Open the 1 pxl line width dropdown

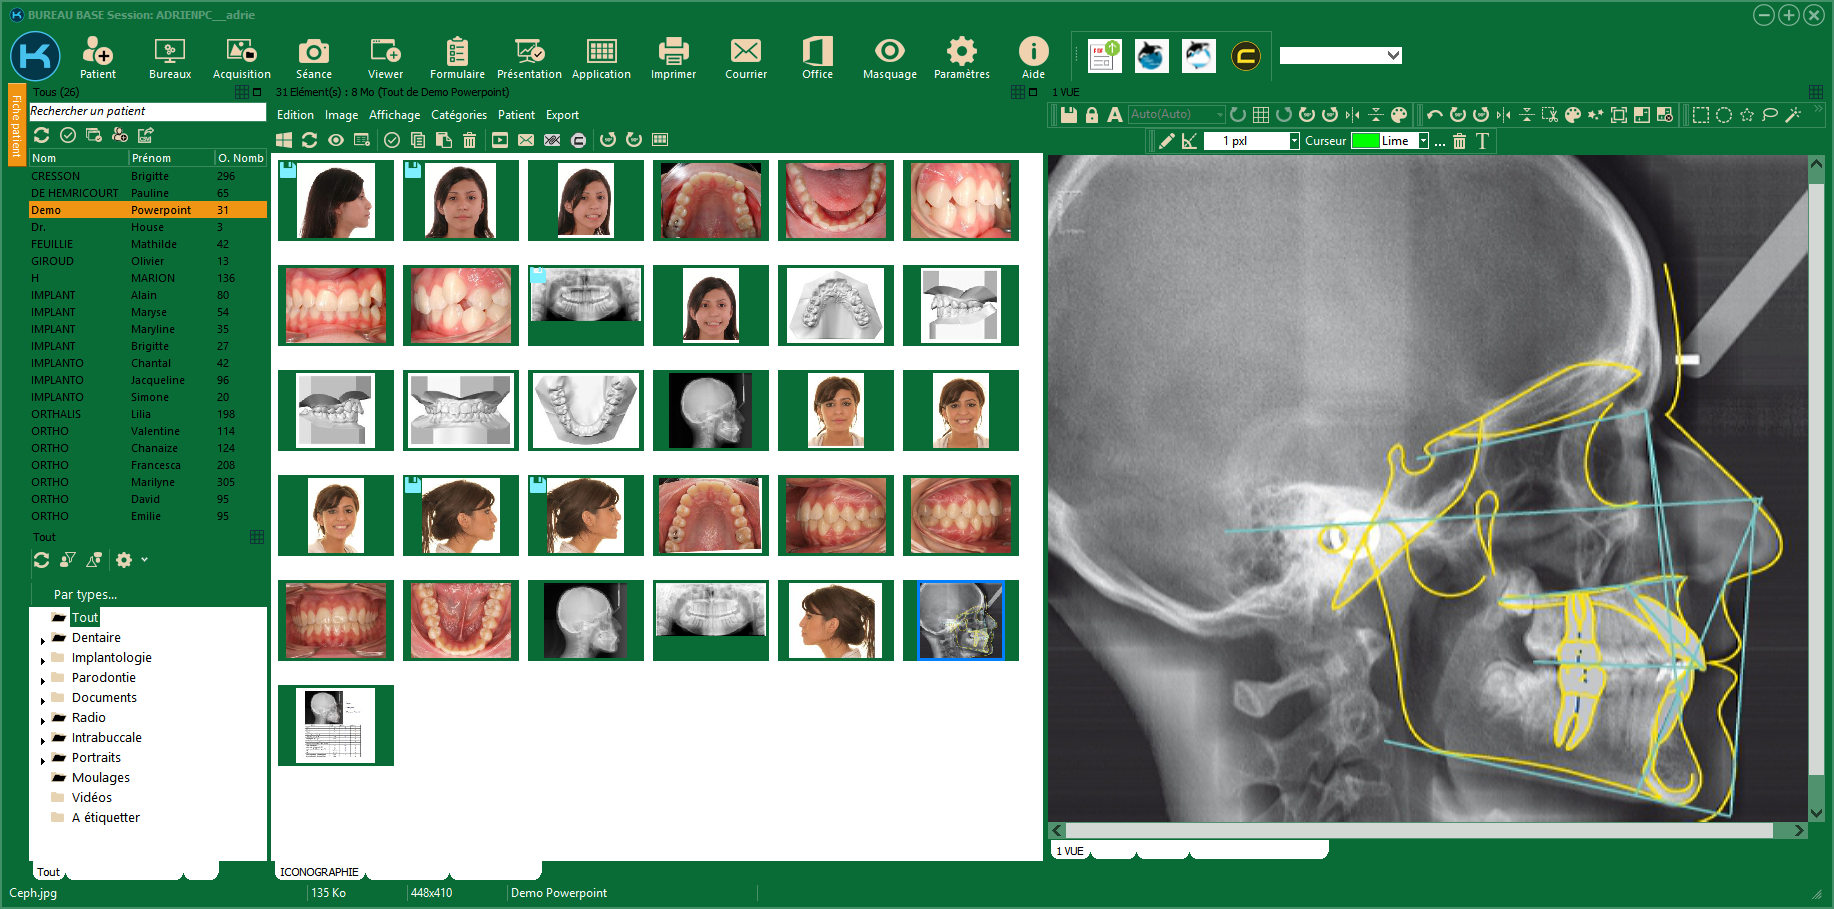(x=1294, y=141)
